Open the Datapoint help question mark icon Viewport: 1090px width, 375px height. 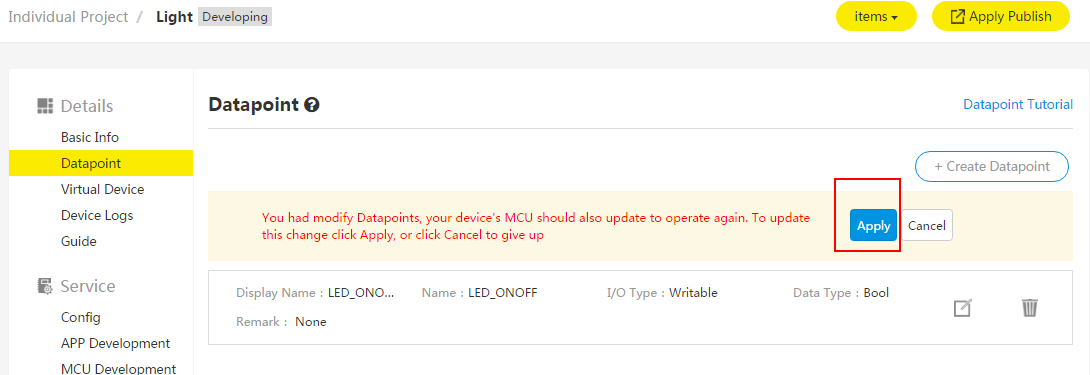pyautogui.click(x=312, y=105)
